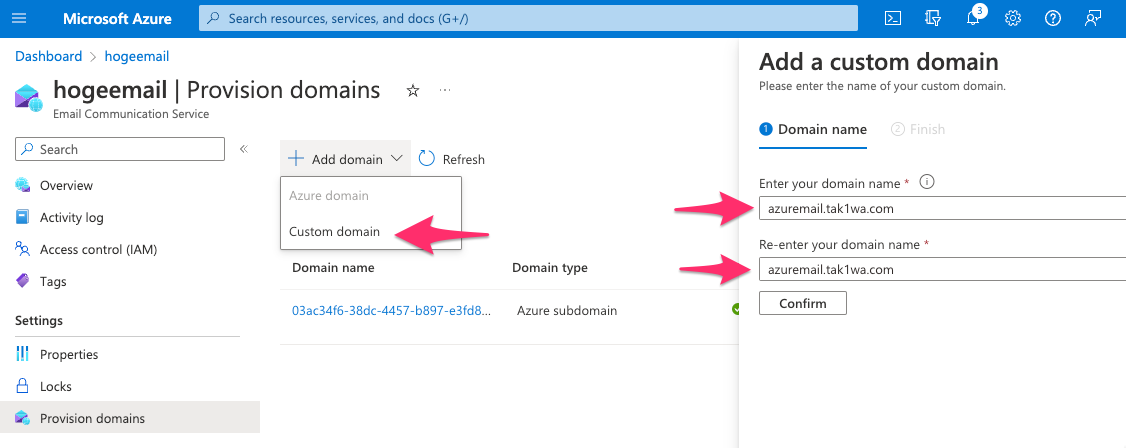Open the feedback icon in the header

pyautogui.click(x=1093, y=19)
